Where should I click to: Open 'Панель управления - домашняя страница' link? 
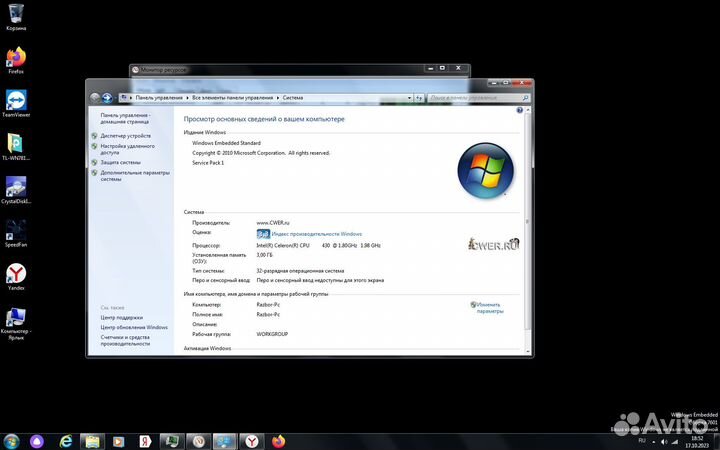(125, 118)
